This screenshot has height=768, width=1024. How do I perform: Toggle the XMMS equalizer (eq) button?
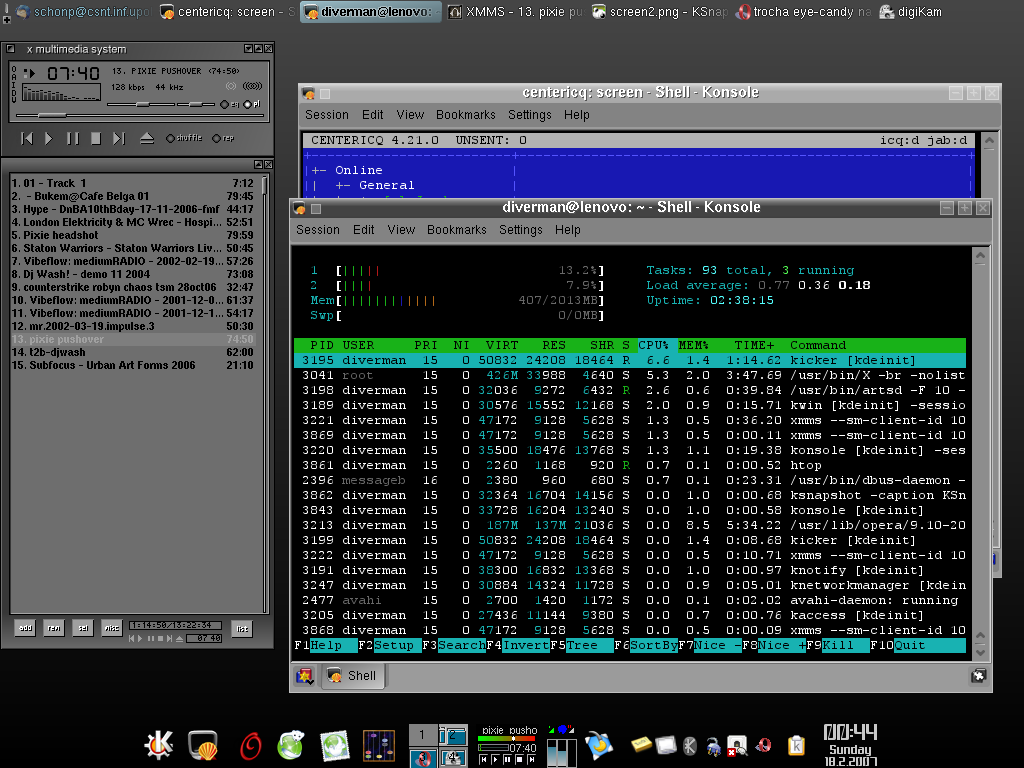click(x=229, y=104)
